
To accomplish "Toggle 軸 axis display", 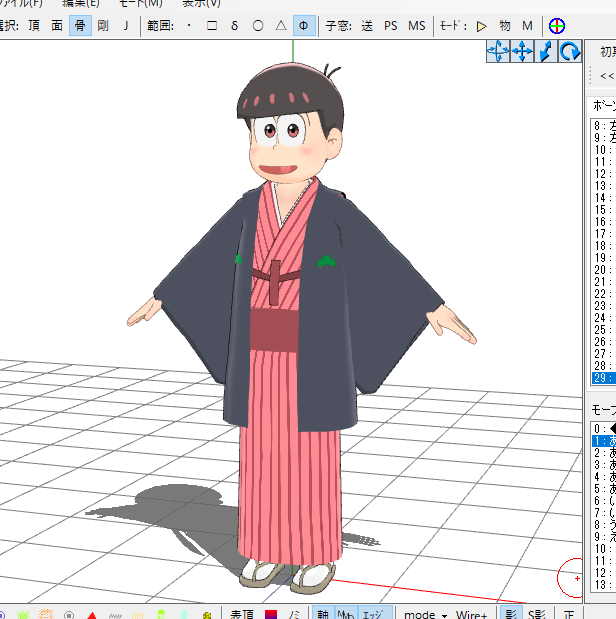I will coord(323,614).
